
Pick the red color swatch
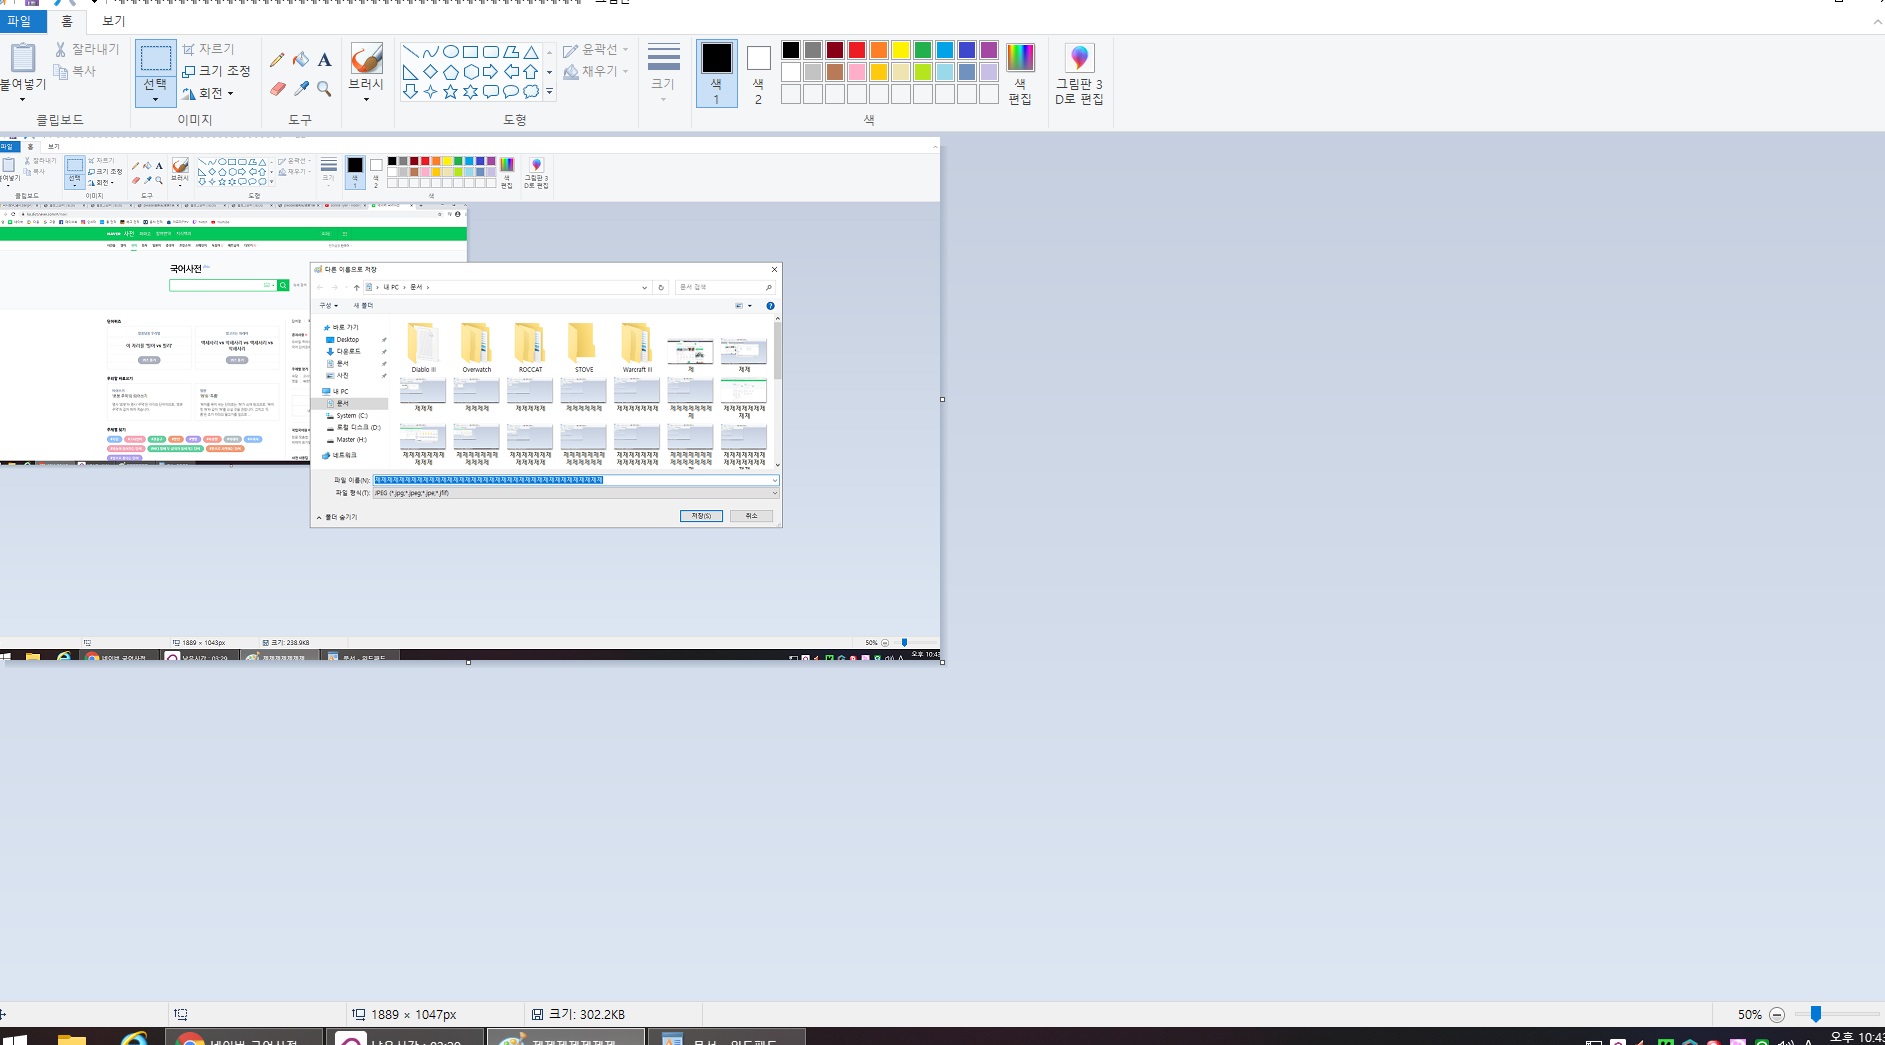857,50
